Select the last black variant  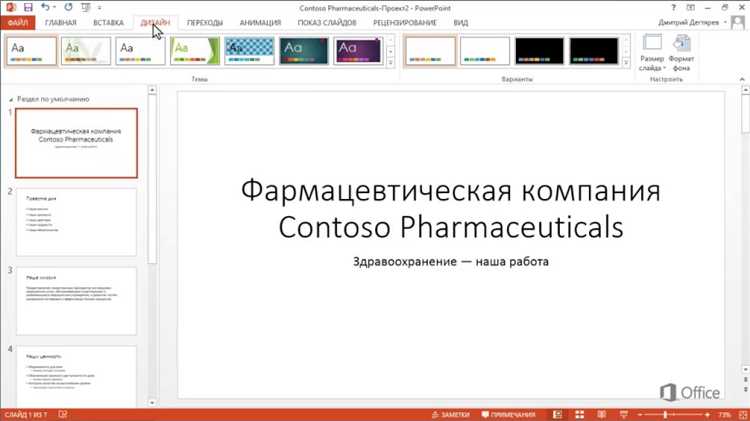pyautogui.click(x=594, y=51)
